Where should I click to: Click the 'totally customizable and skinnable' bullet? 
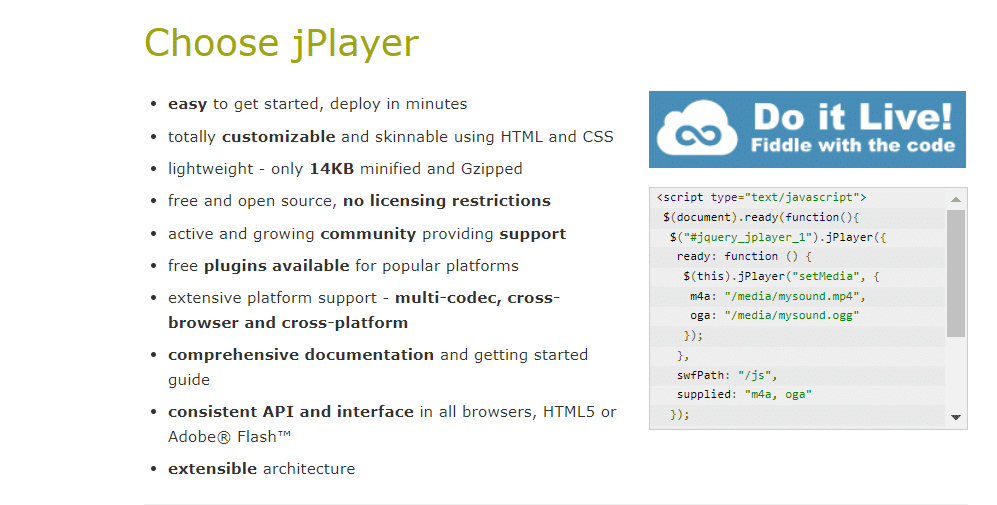coord(390,137)
